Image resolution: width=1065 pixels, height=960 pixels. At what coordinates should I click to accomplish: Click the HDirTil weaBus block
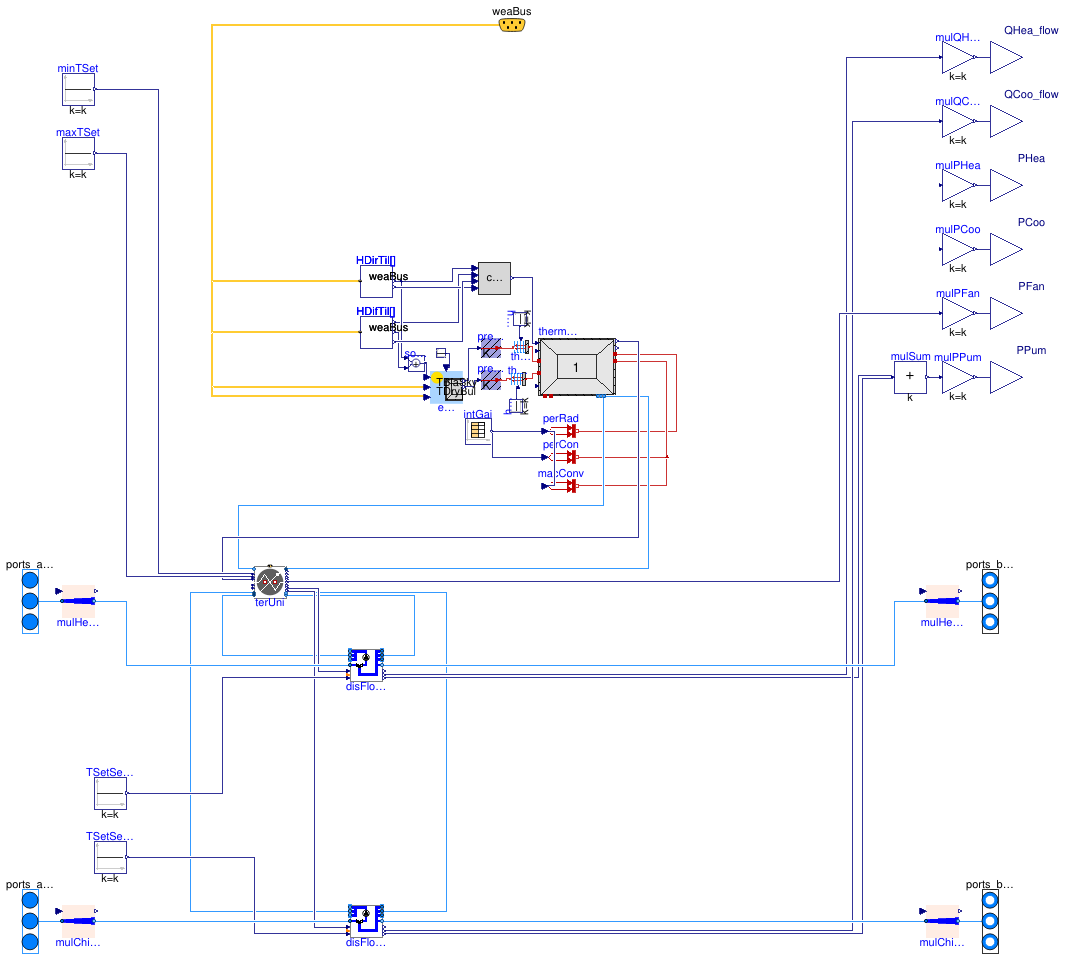pyautogui.click(x=376, y=281)
